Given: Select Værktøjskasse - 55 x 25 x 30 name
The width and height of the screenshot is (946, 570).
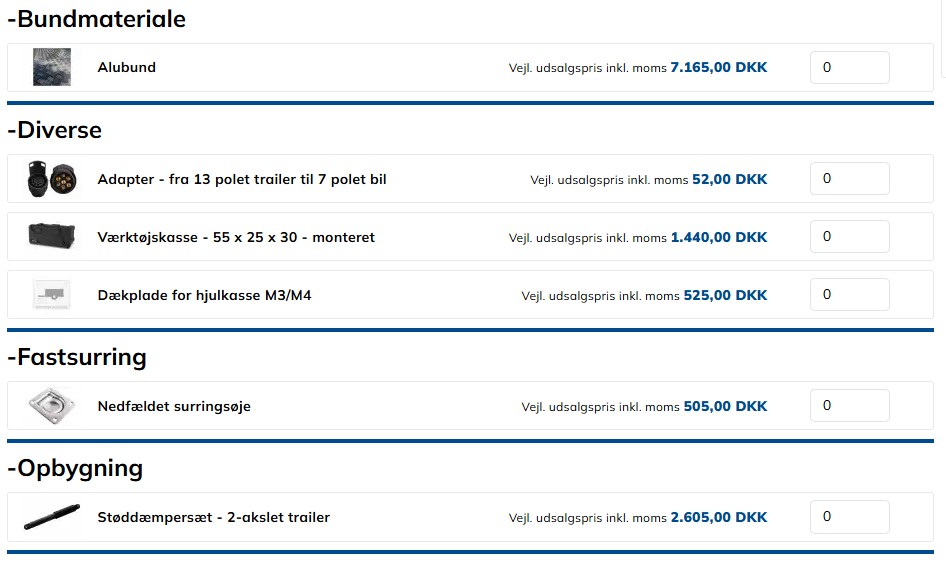Looking at the screenshot, I should click(236, 238).
